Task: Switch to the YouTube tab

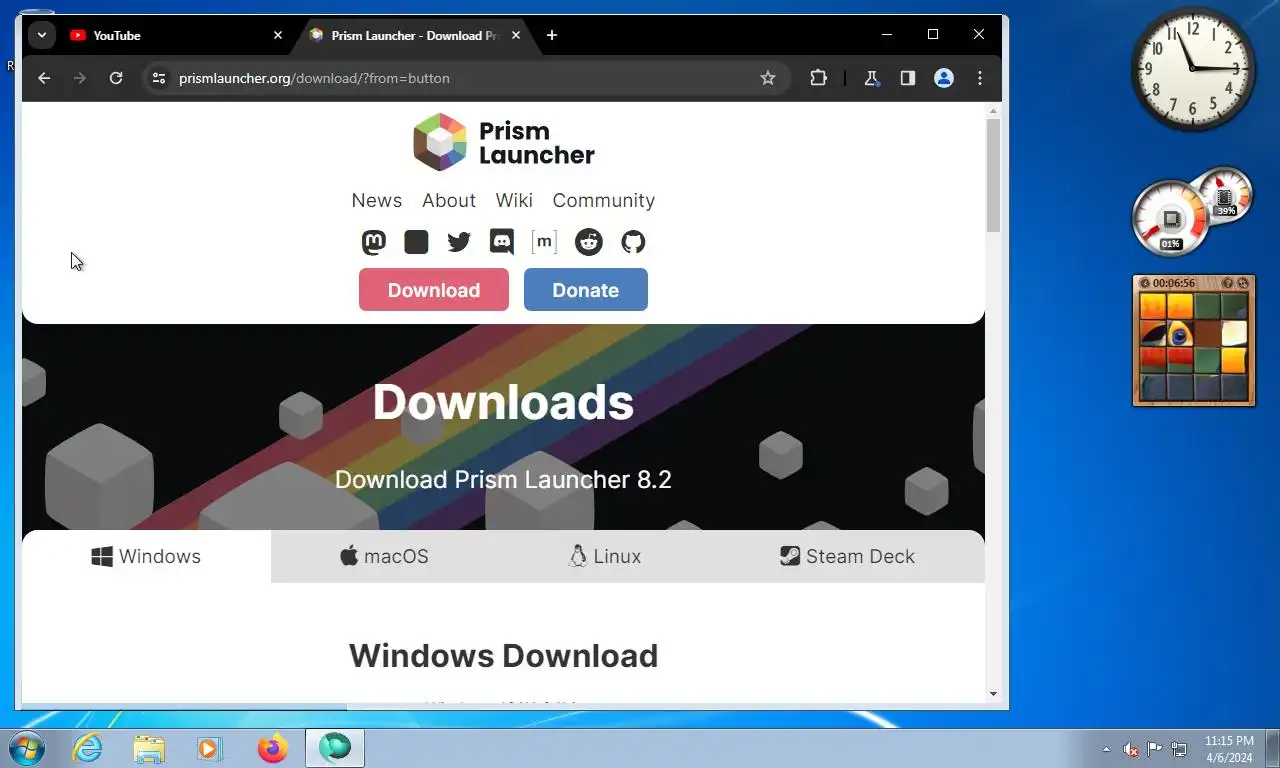Action: click(x=175, y=35)
